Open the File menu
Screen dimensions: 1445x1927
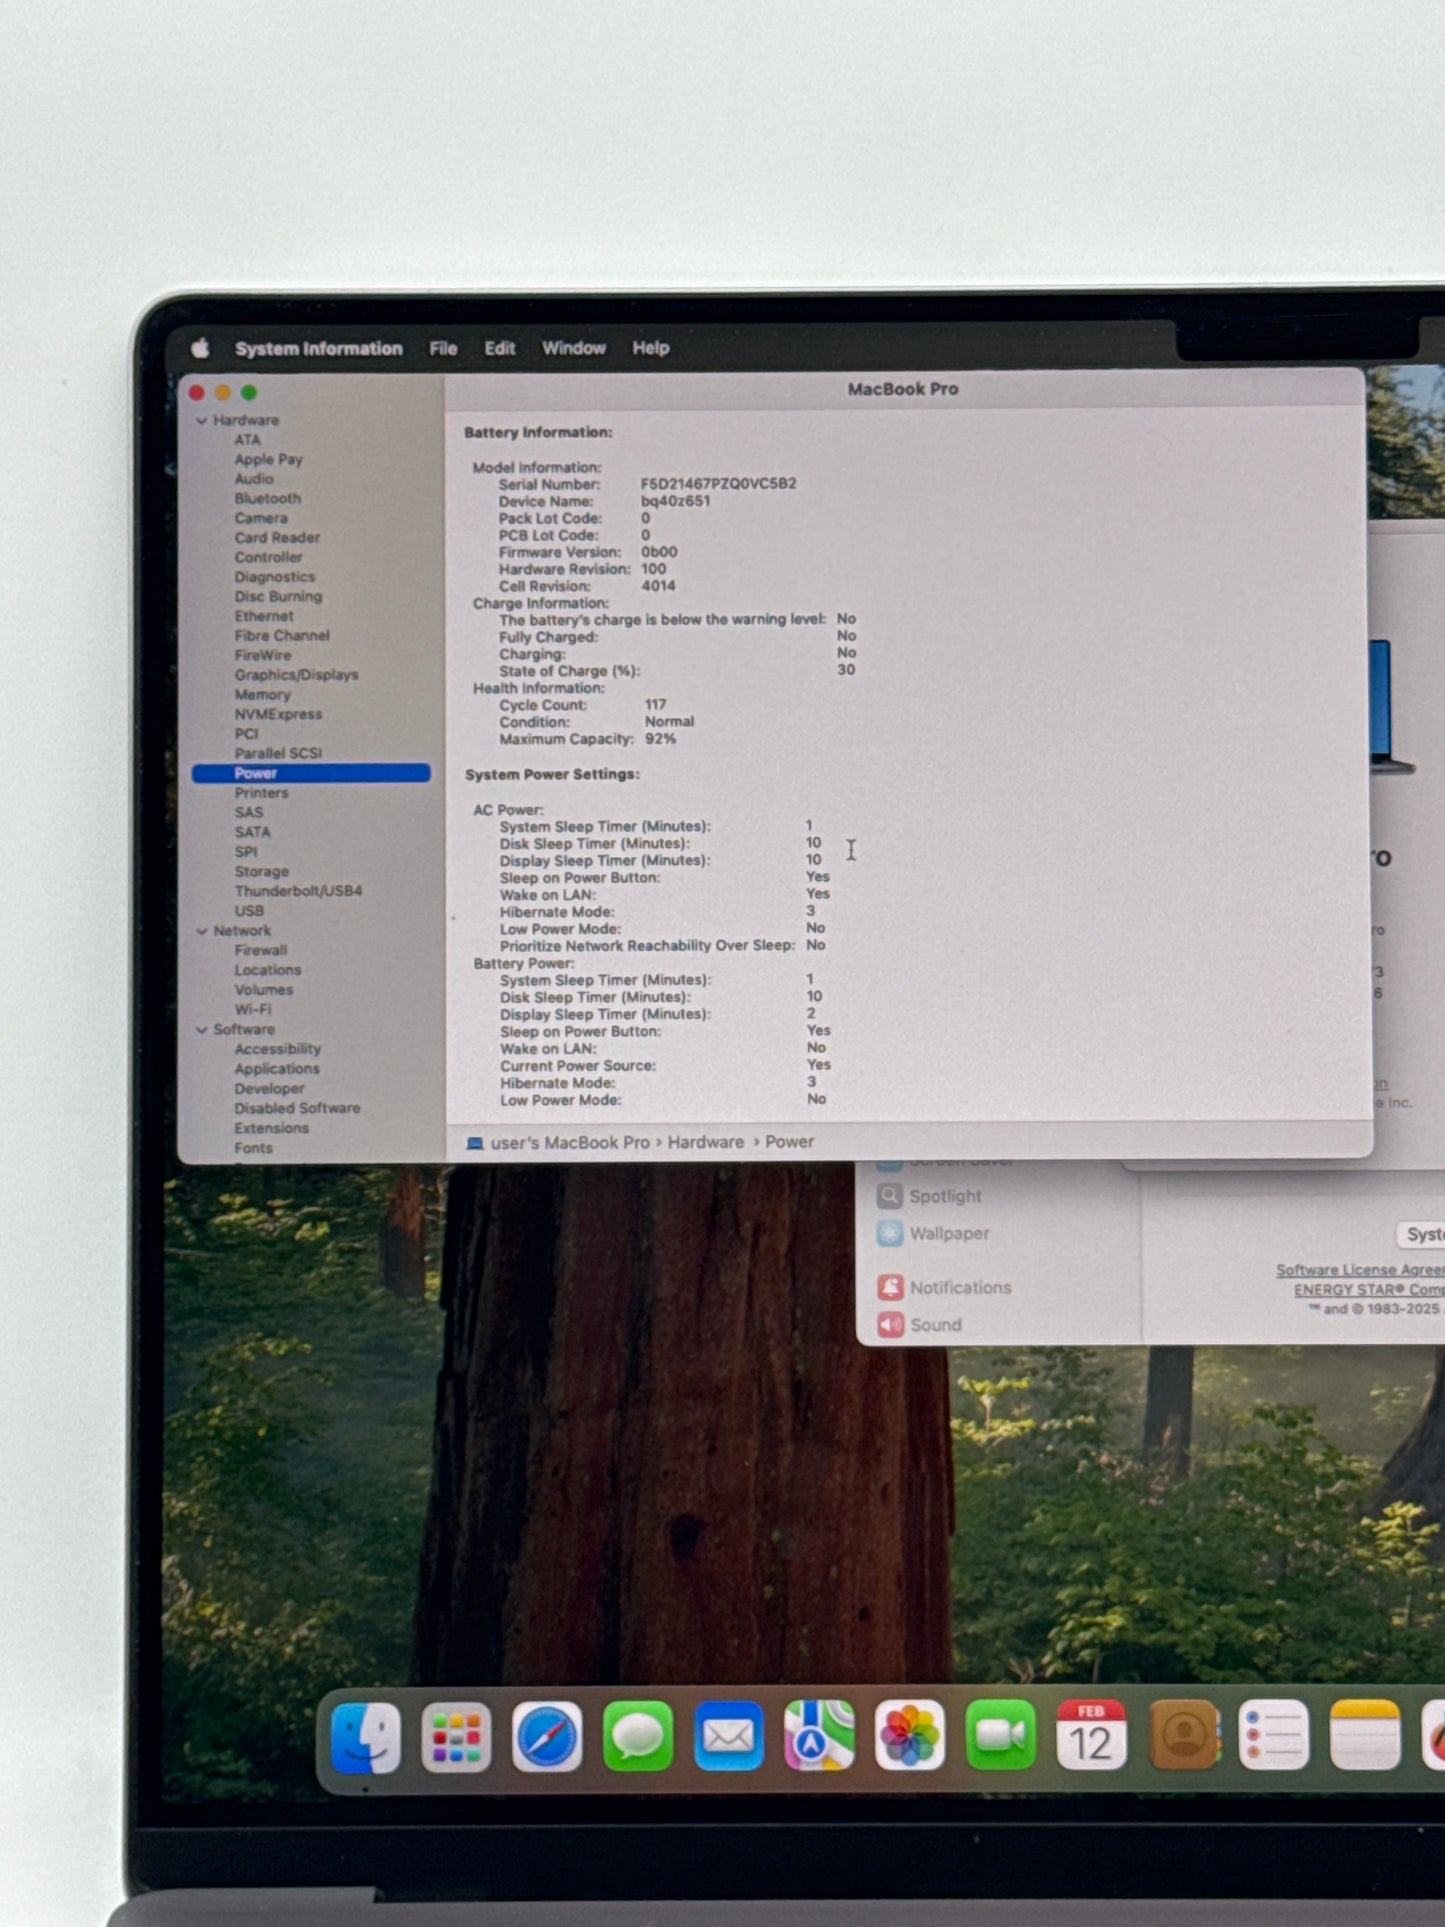tap(443, 348)
